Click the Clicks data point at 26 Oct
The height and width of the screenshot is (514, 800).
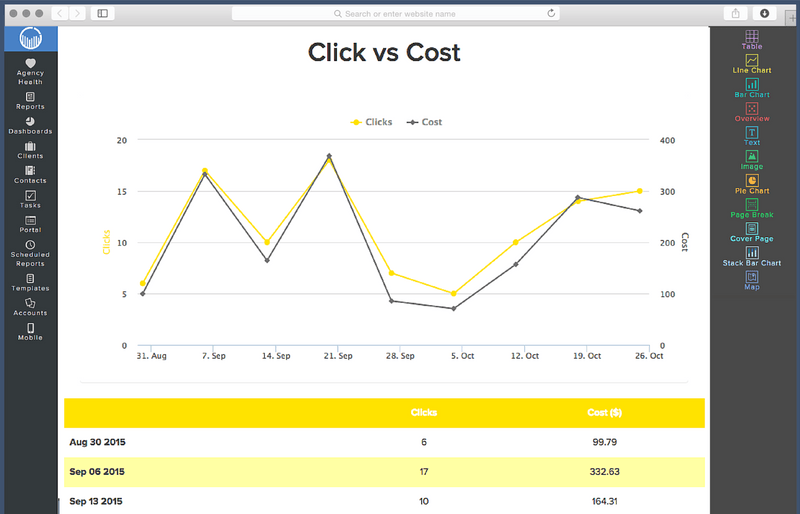639,191
